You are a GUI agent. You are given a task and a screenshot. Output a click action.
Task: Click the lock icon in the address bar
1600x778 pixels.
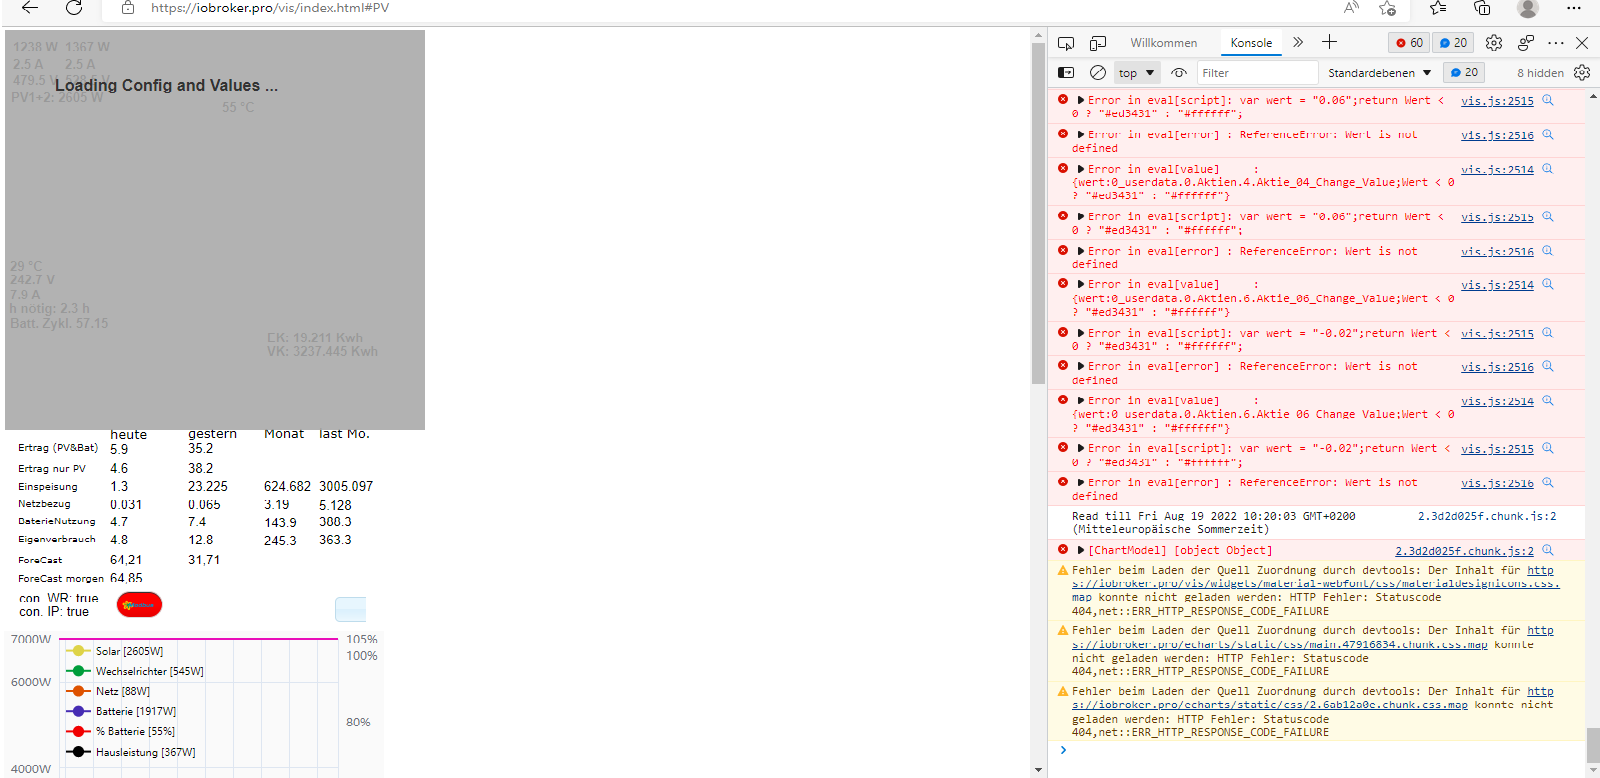pyautogui.click(x=128, y=8)
